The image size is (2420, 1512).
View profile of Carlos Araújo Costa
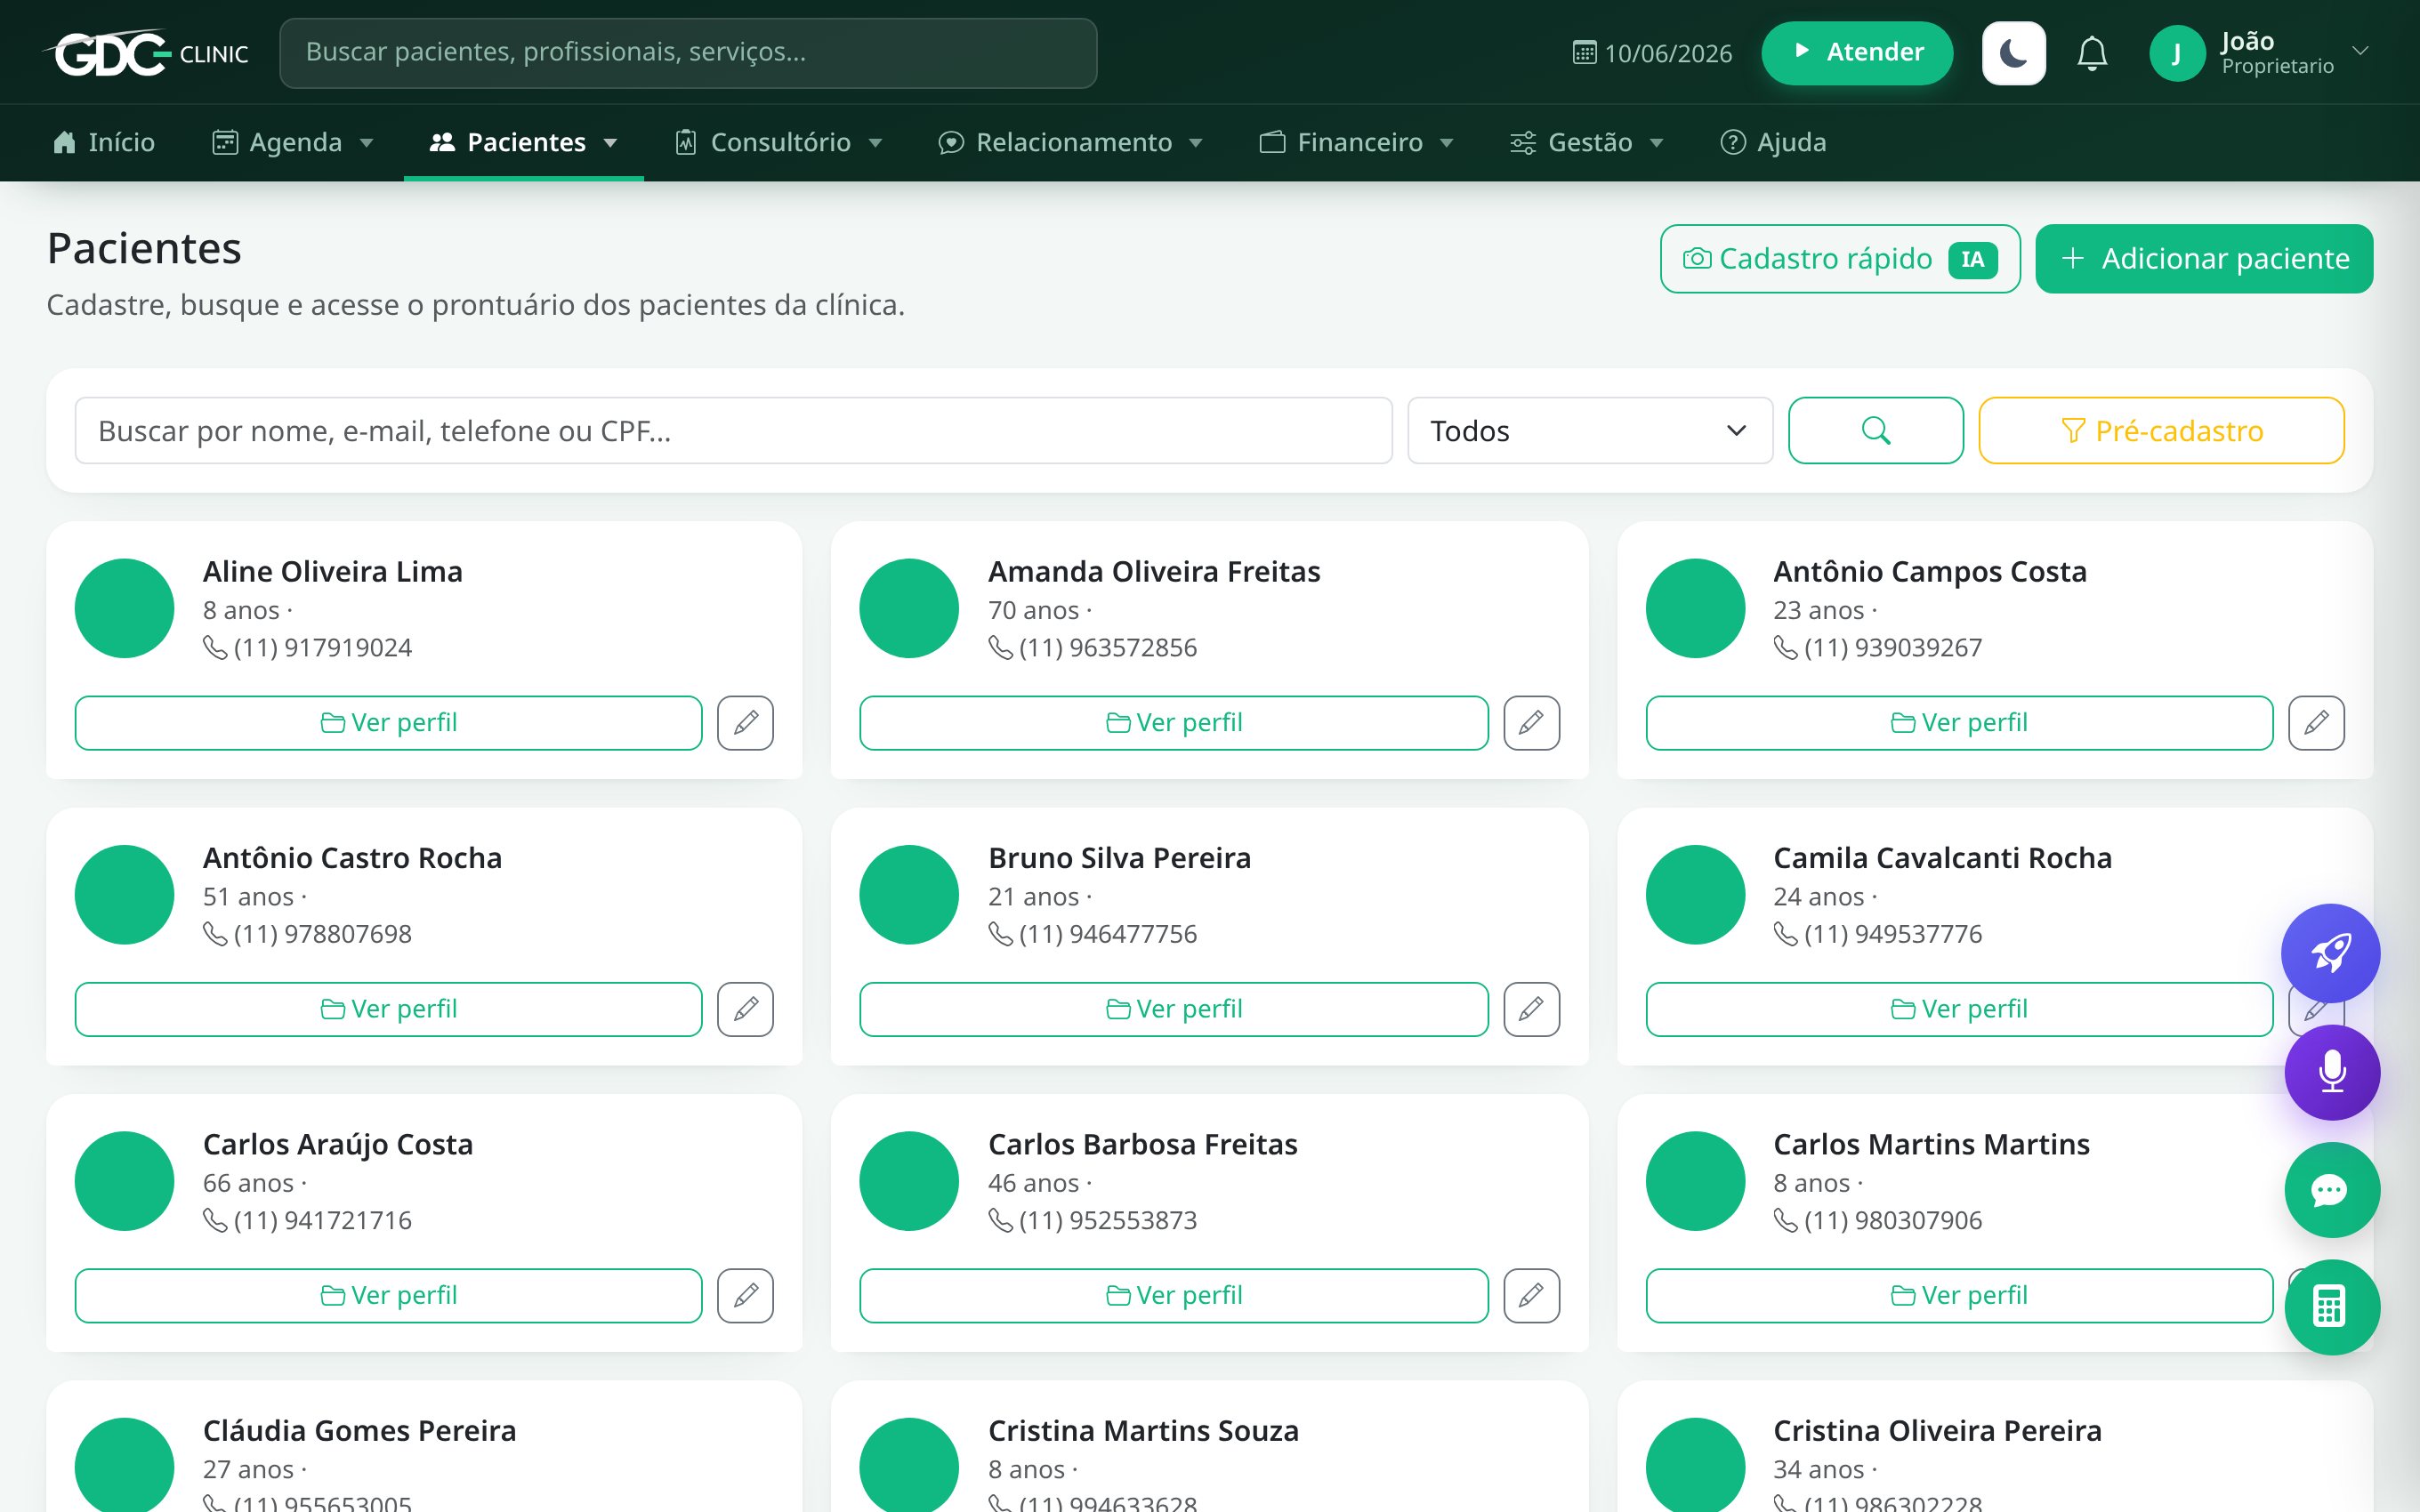(388, 1295)
